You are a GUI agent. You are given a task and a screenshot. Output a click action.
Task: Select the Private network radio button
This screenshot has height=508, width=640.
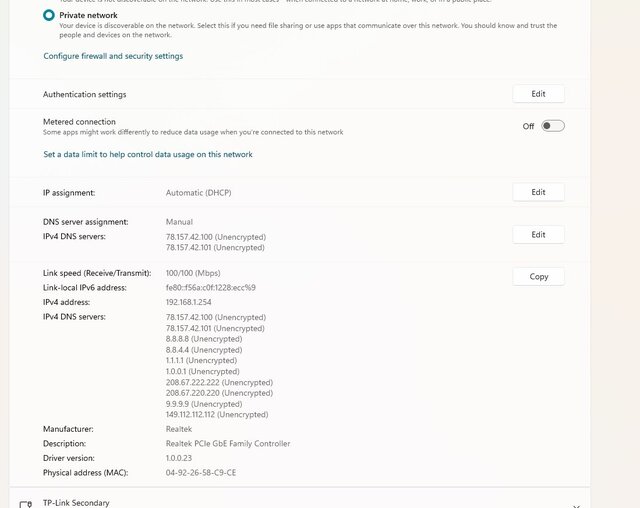49,16
